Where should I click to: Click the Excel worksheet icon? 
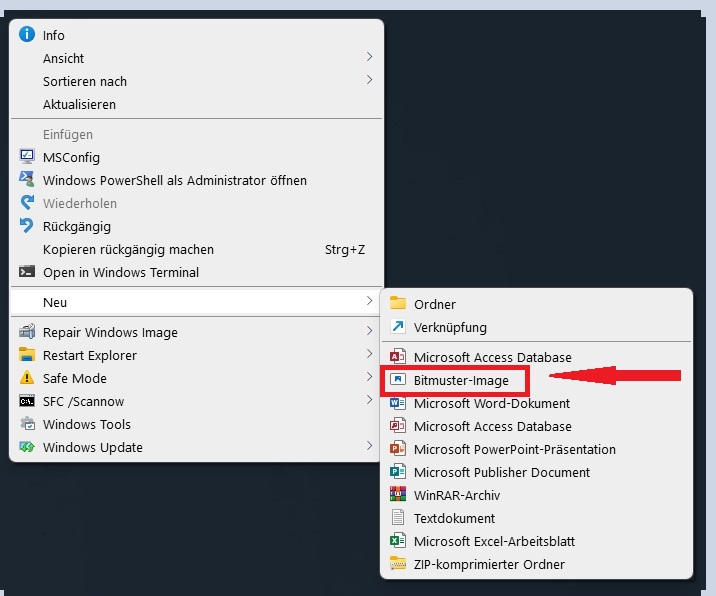(x=398, y=541)
